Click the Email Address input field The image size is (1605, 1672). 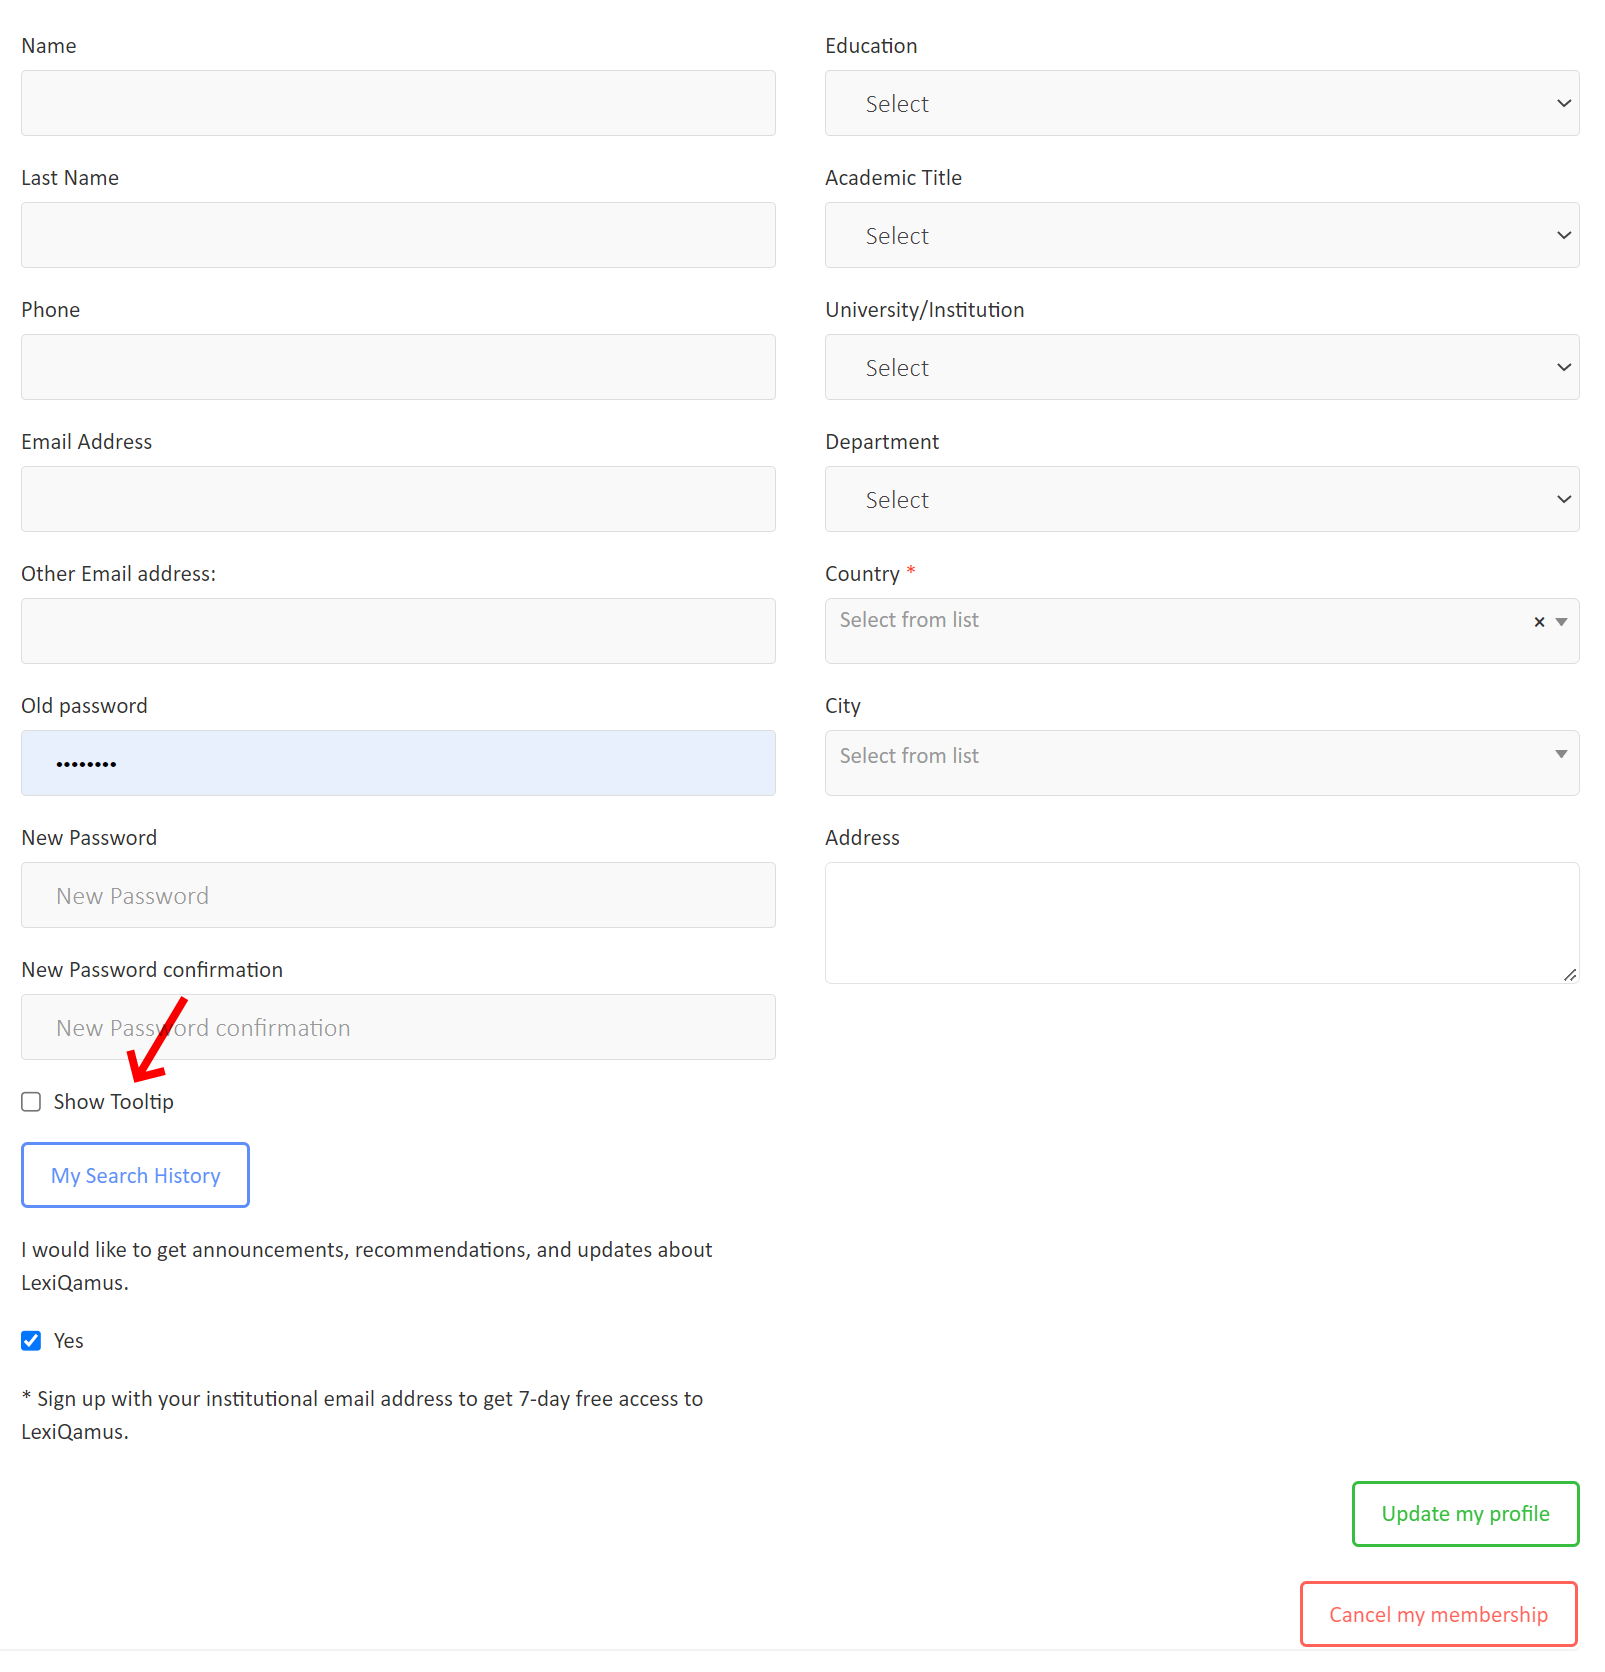[398, 499]
